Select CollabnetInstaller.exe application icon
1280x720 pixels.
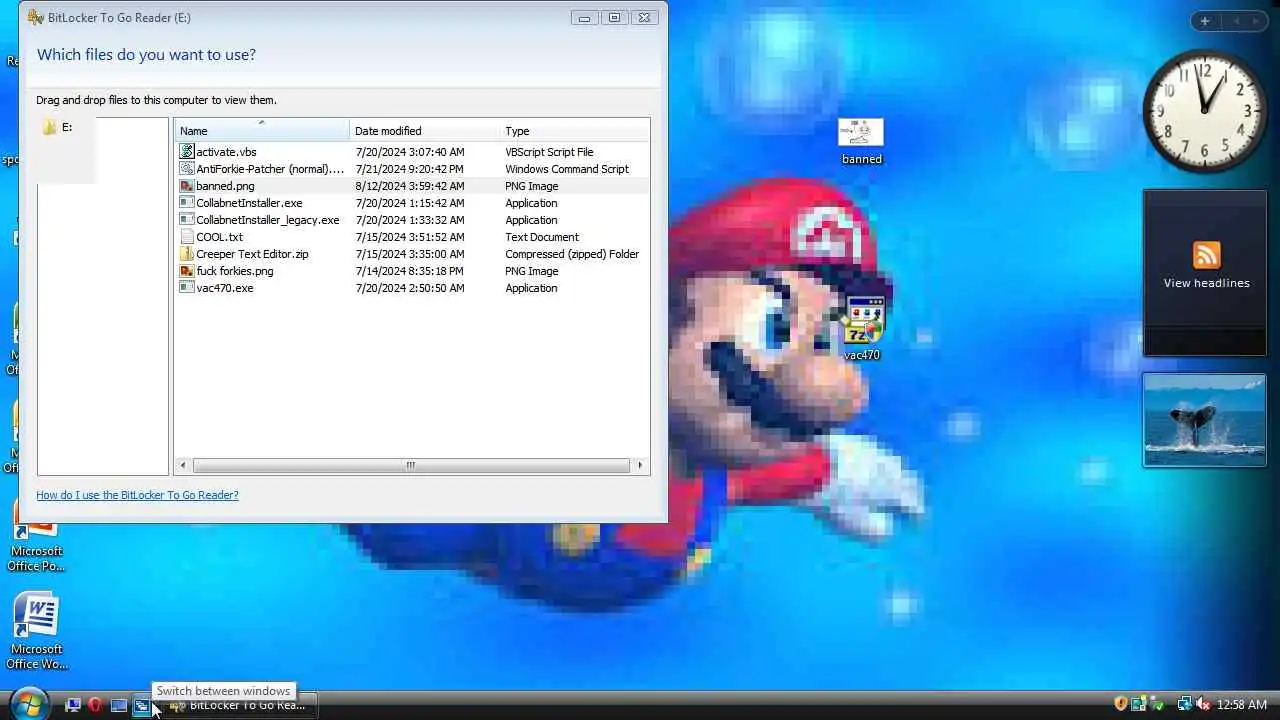(x=187, y=203)
